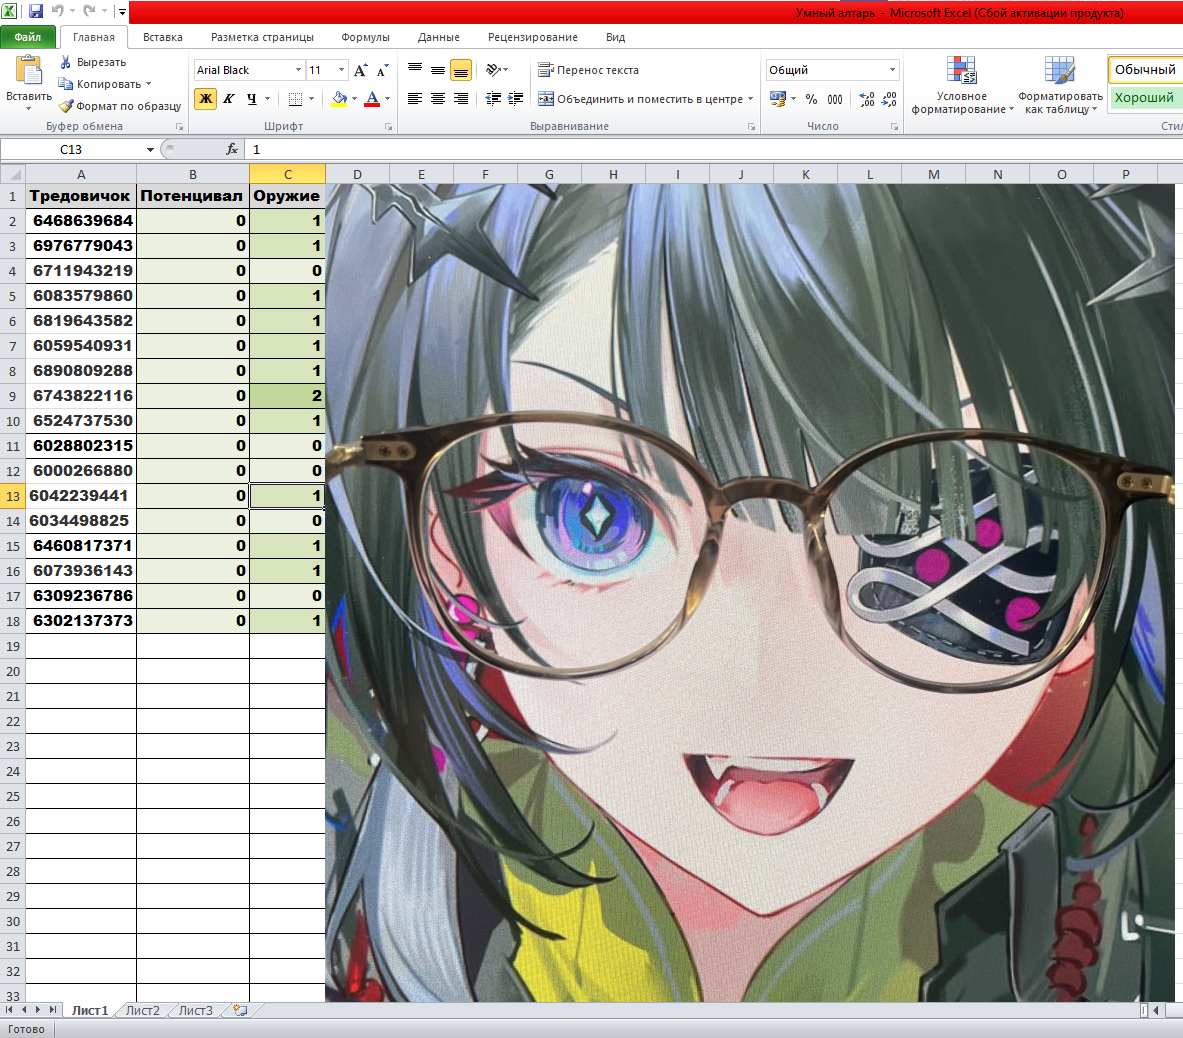Open the number format Общий dropdown
The height and width of the screenshot is (1038, 1183).
click(x=893, y=70)
